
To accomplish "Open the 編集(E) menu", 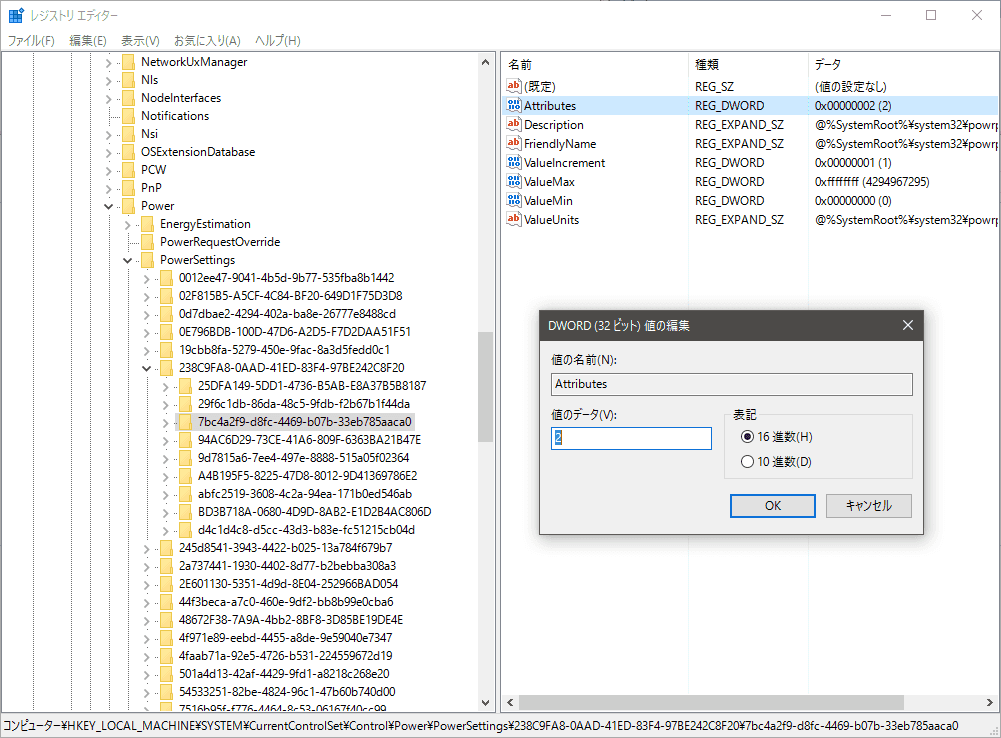I will pyautogui.click(x=87, y=41).
